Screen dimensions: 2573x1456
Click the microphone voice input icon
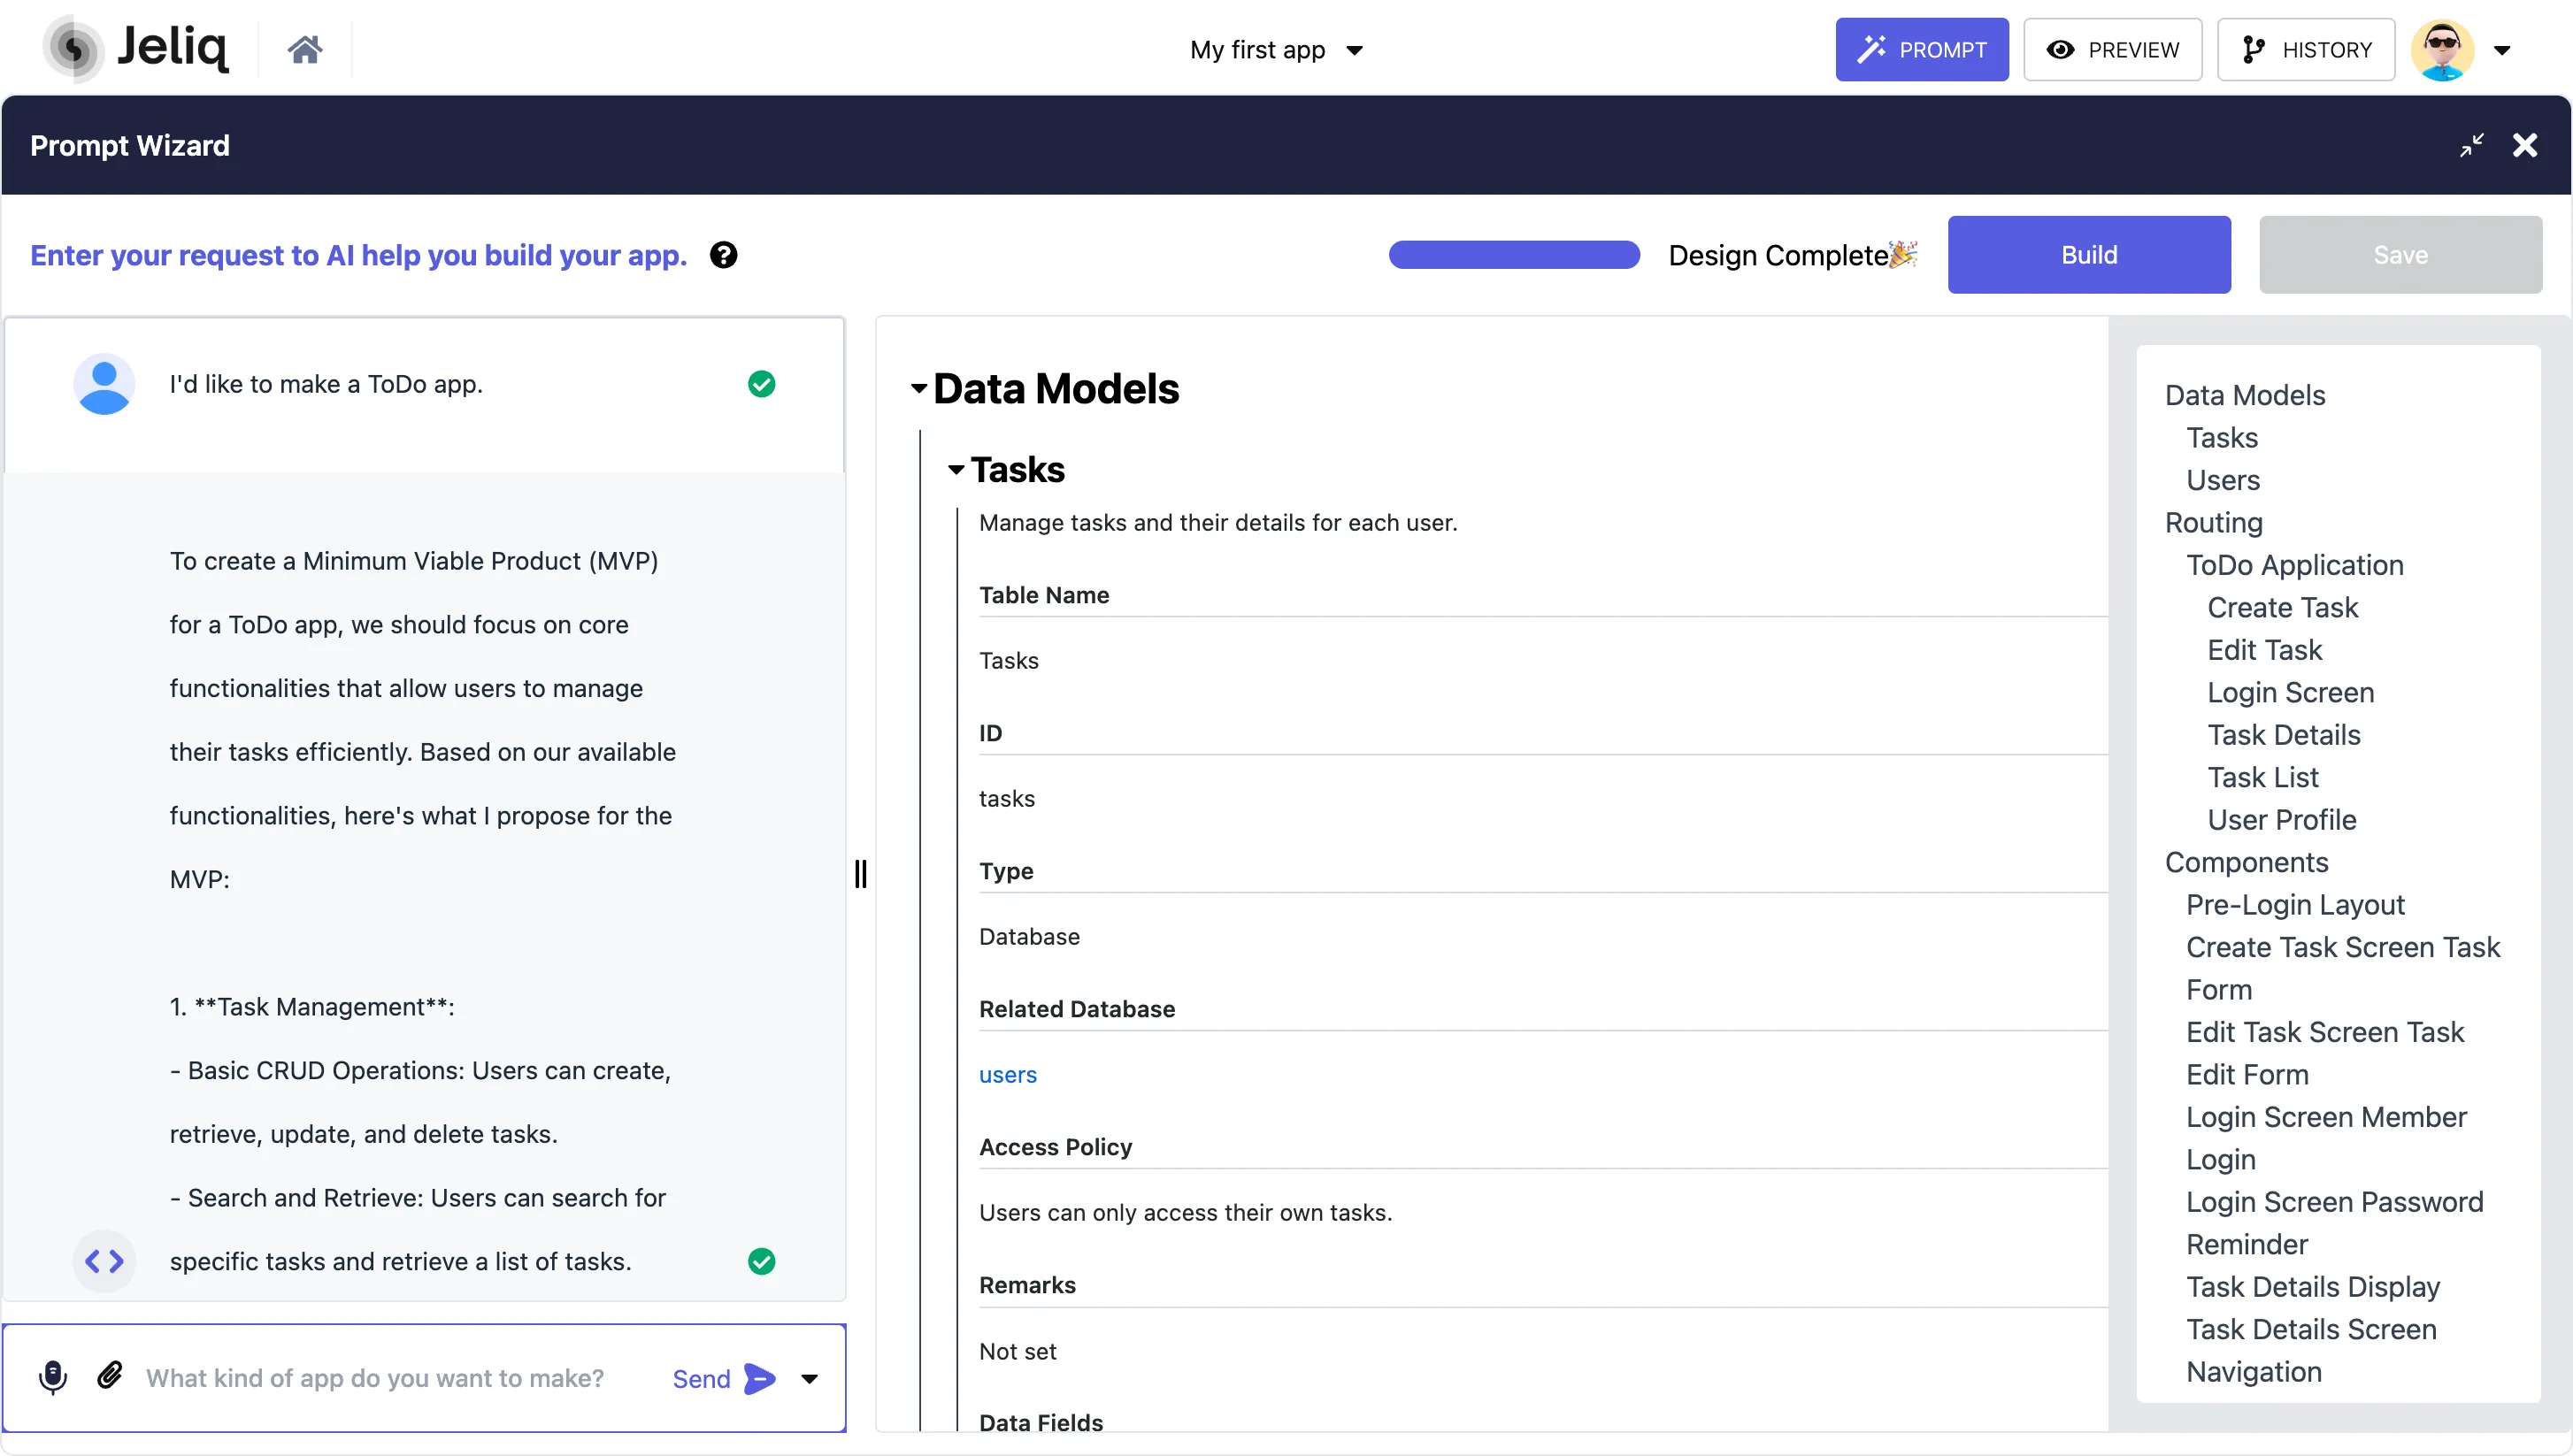52,1378
